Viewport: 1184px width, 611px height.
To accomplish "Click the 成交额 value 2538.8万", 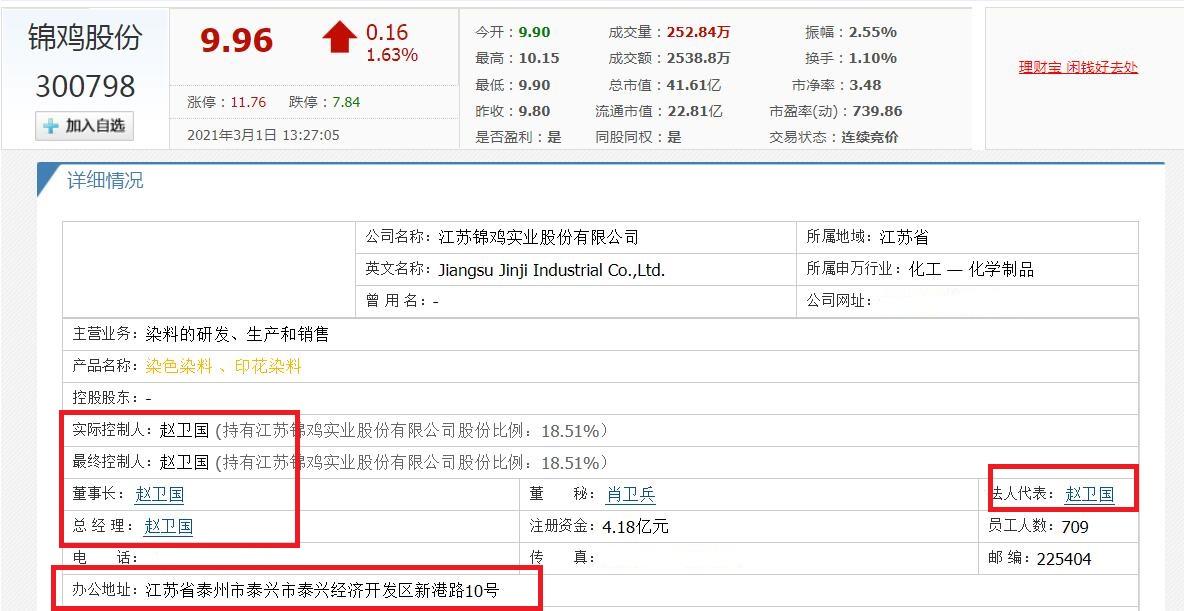I will [x=698, y=58].
